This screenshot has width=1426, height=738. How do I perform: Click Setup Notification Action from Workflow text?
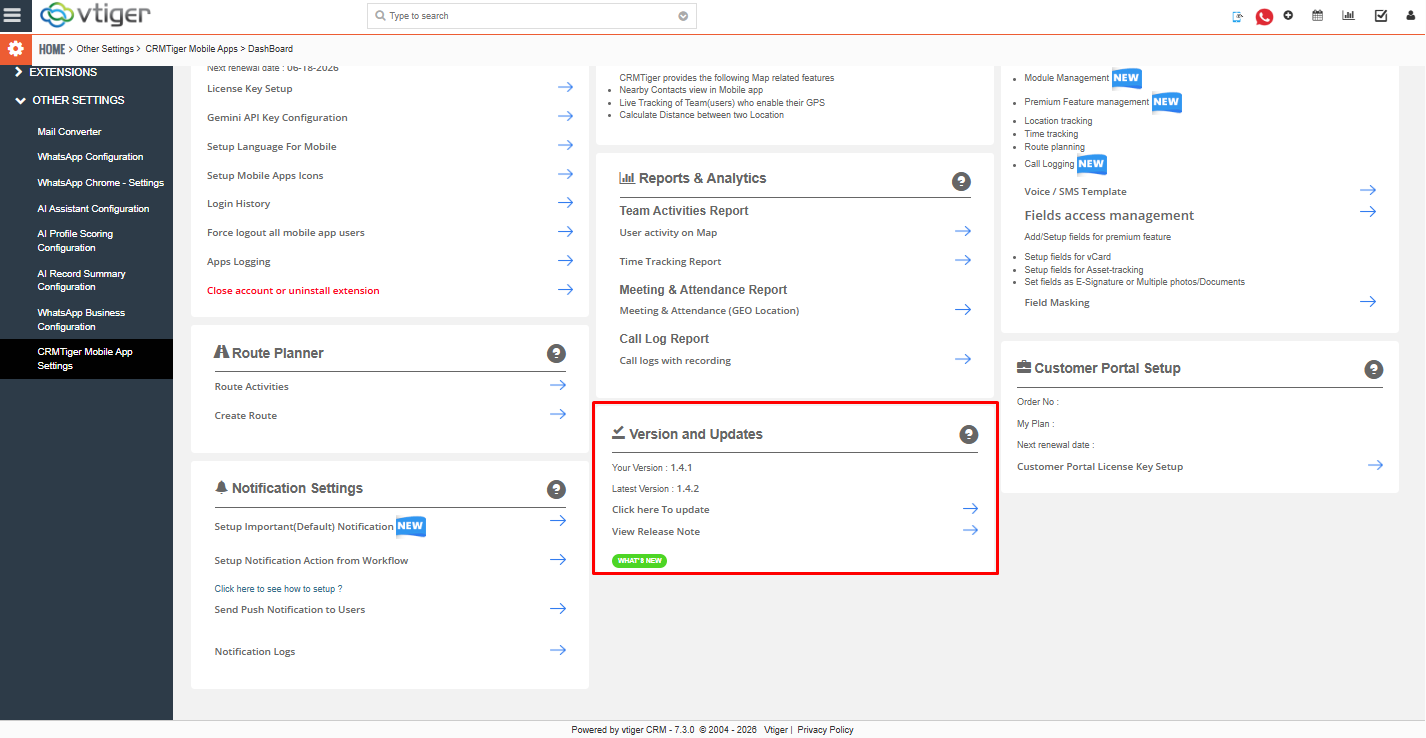[x=311, y=561]
